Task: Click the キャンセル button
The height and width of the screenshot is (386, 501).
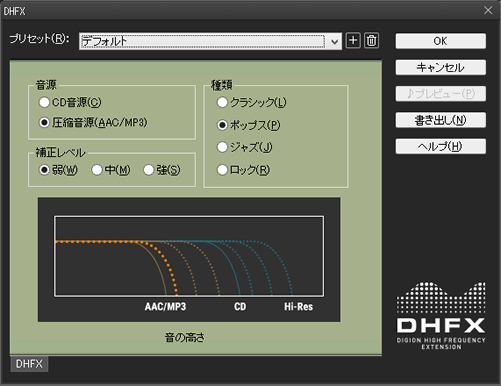Action: [x=441, y=67]
